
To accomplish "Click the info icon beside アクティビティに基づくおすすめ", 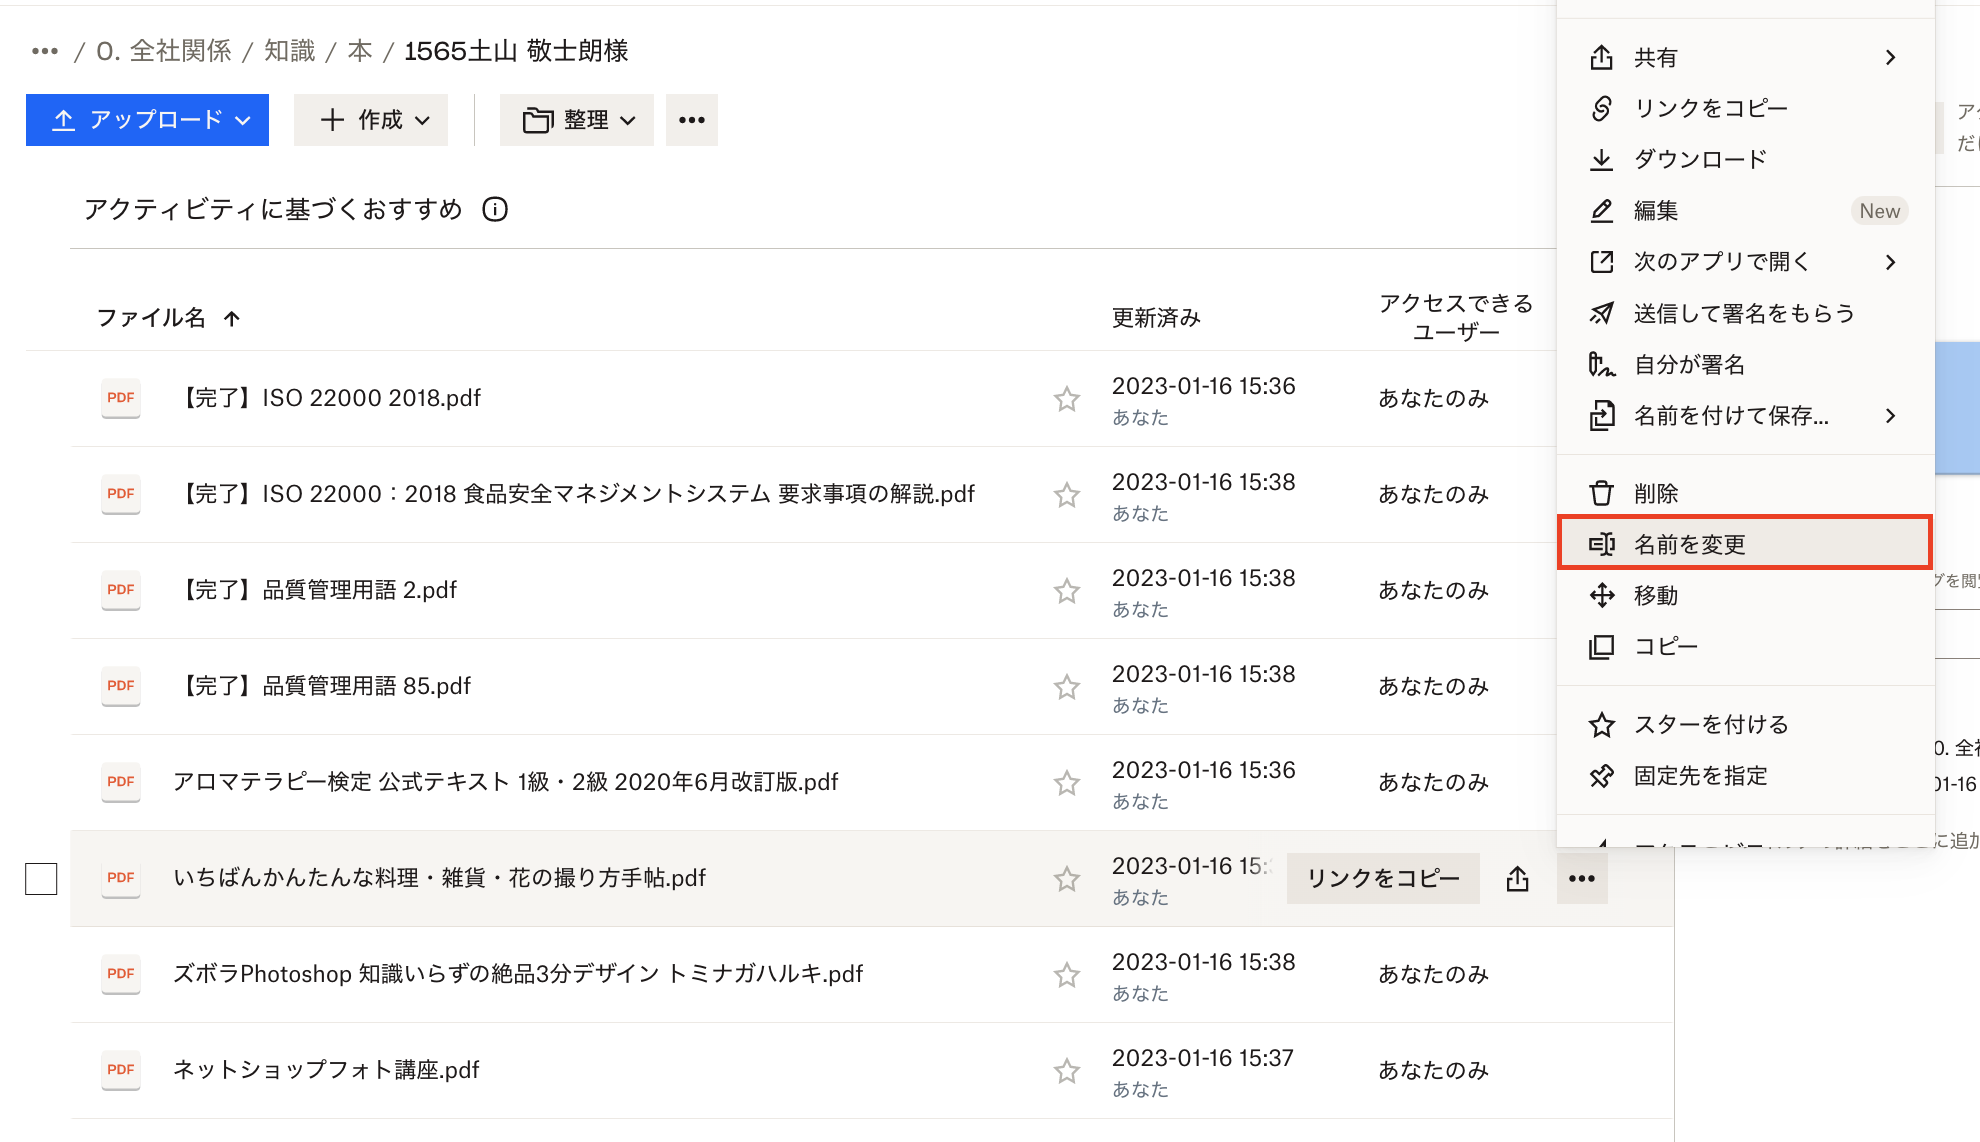I will (x=495, y=209).
